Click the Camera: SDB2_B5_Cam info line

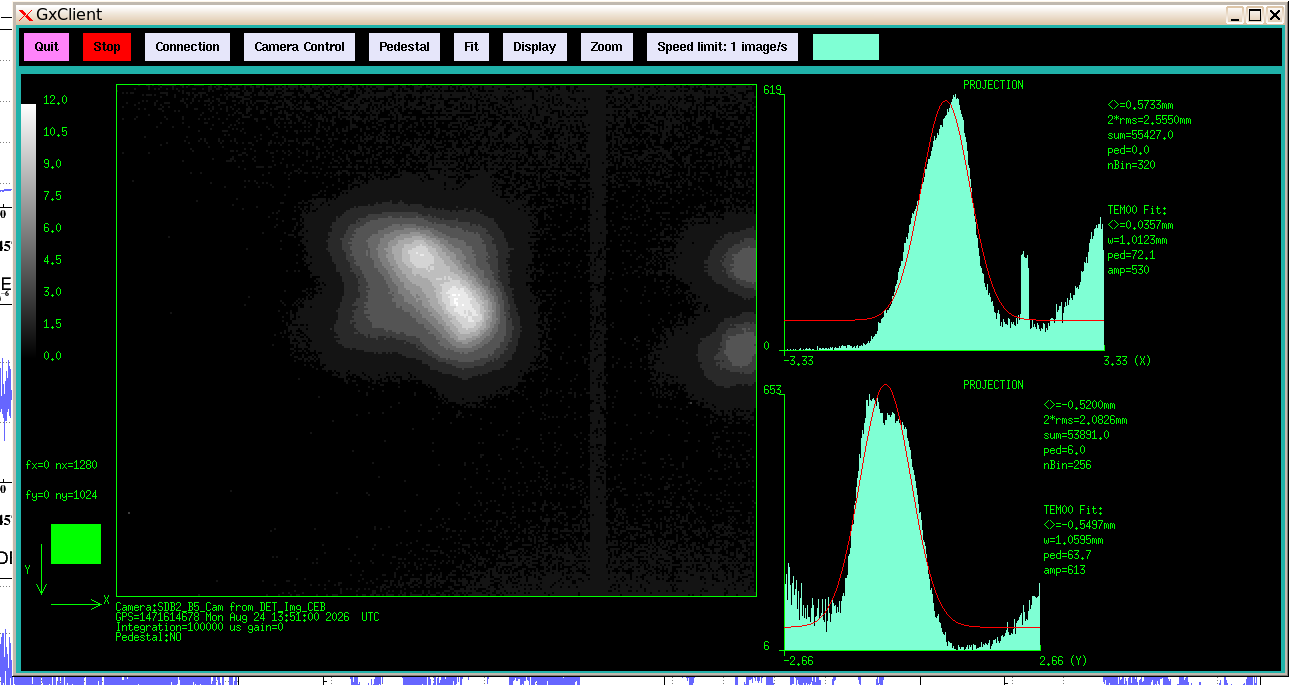pyautogui.click(x=220, y=607)
